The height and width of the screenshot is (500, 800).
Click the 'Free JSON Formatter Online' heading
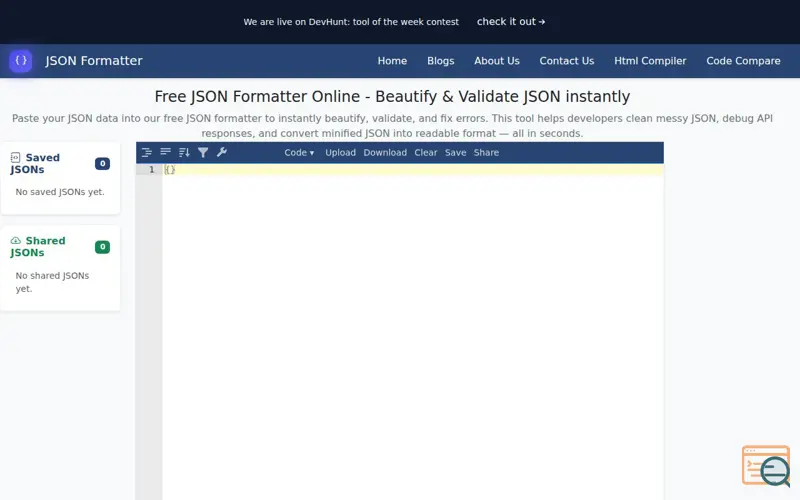[392, 96]
